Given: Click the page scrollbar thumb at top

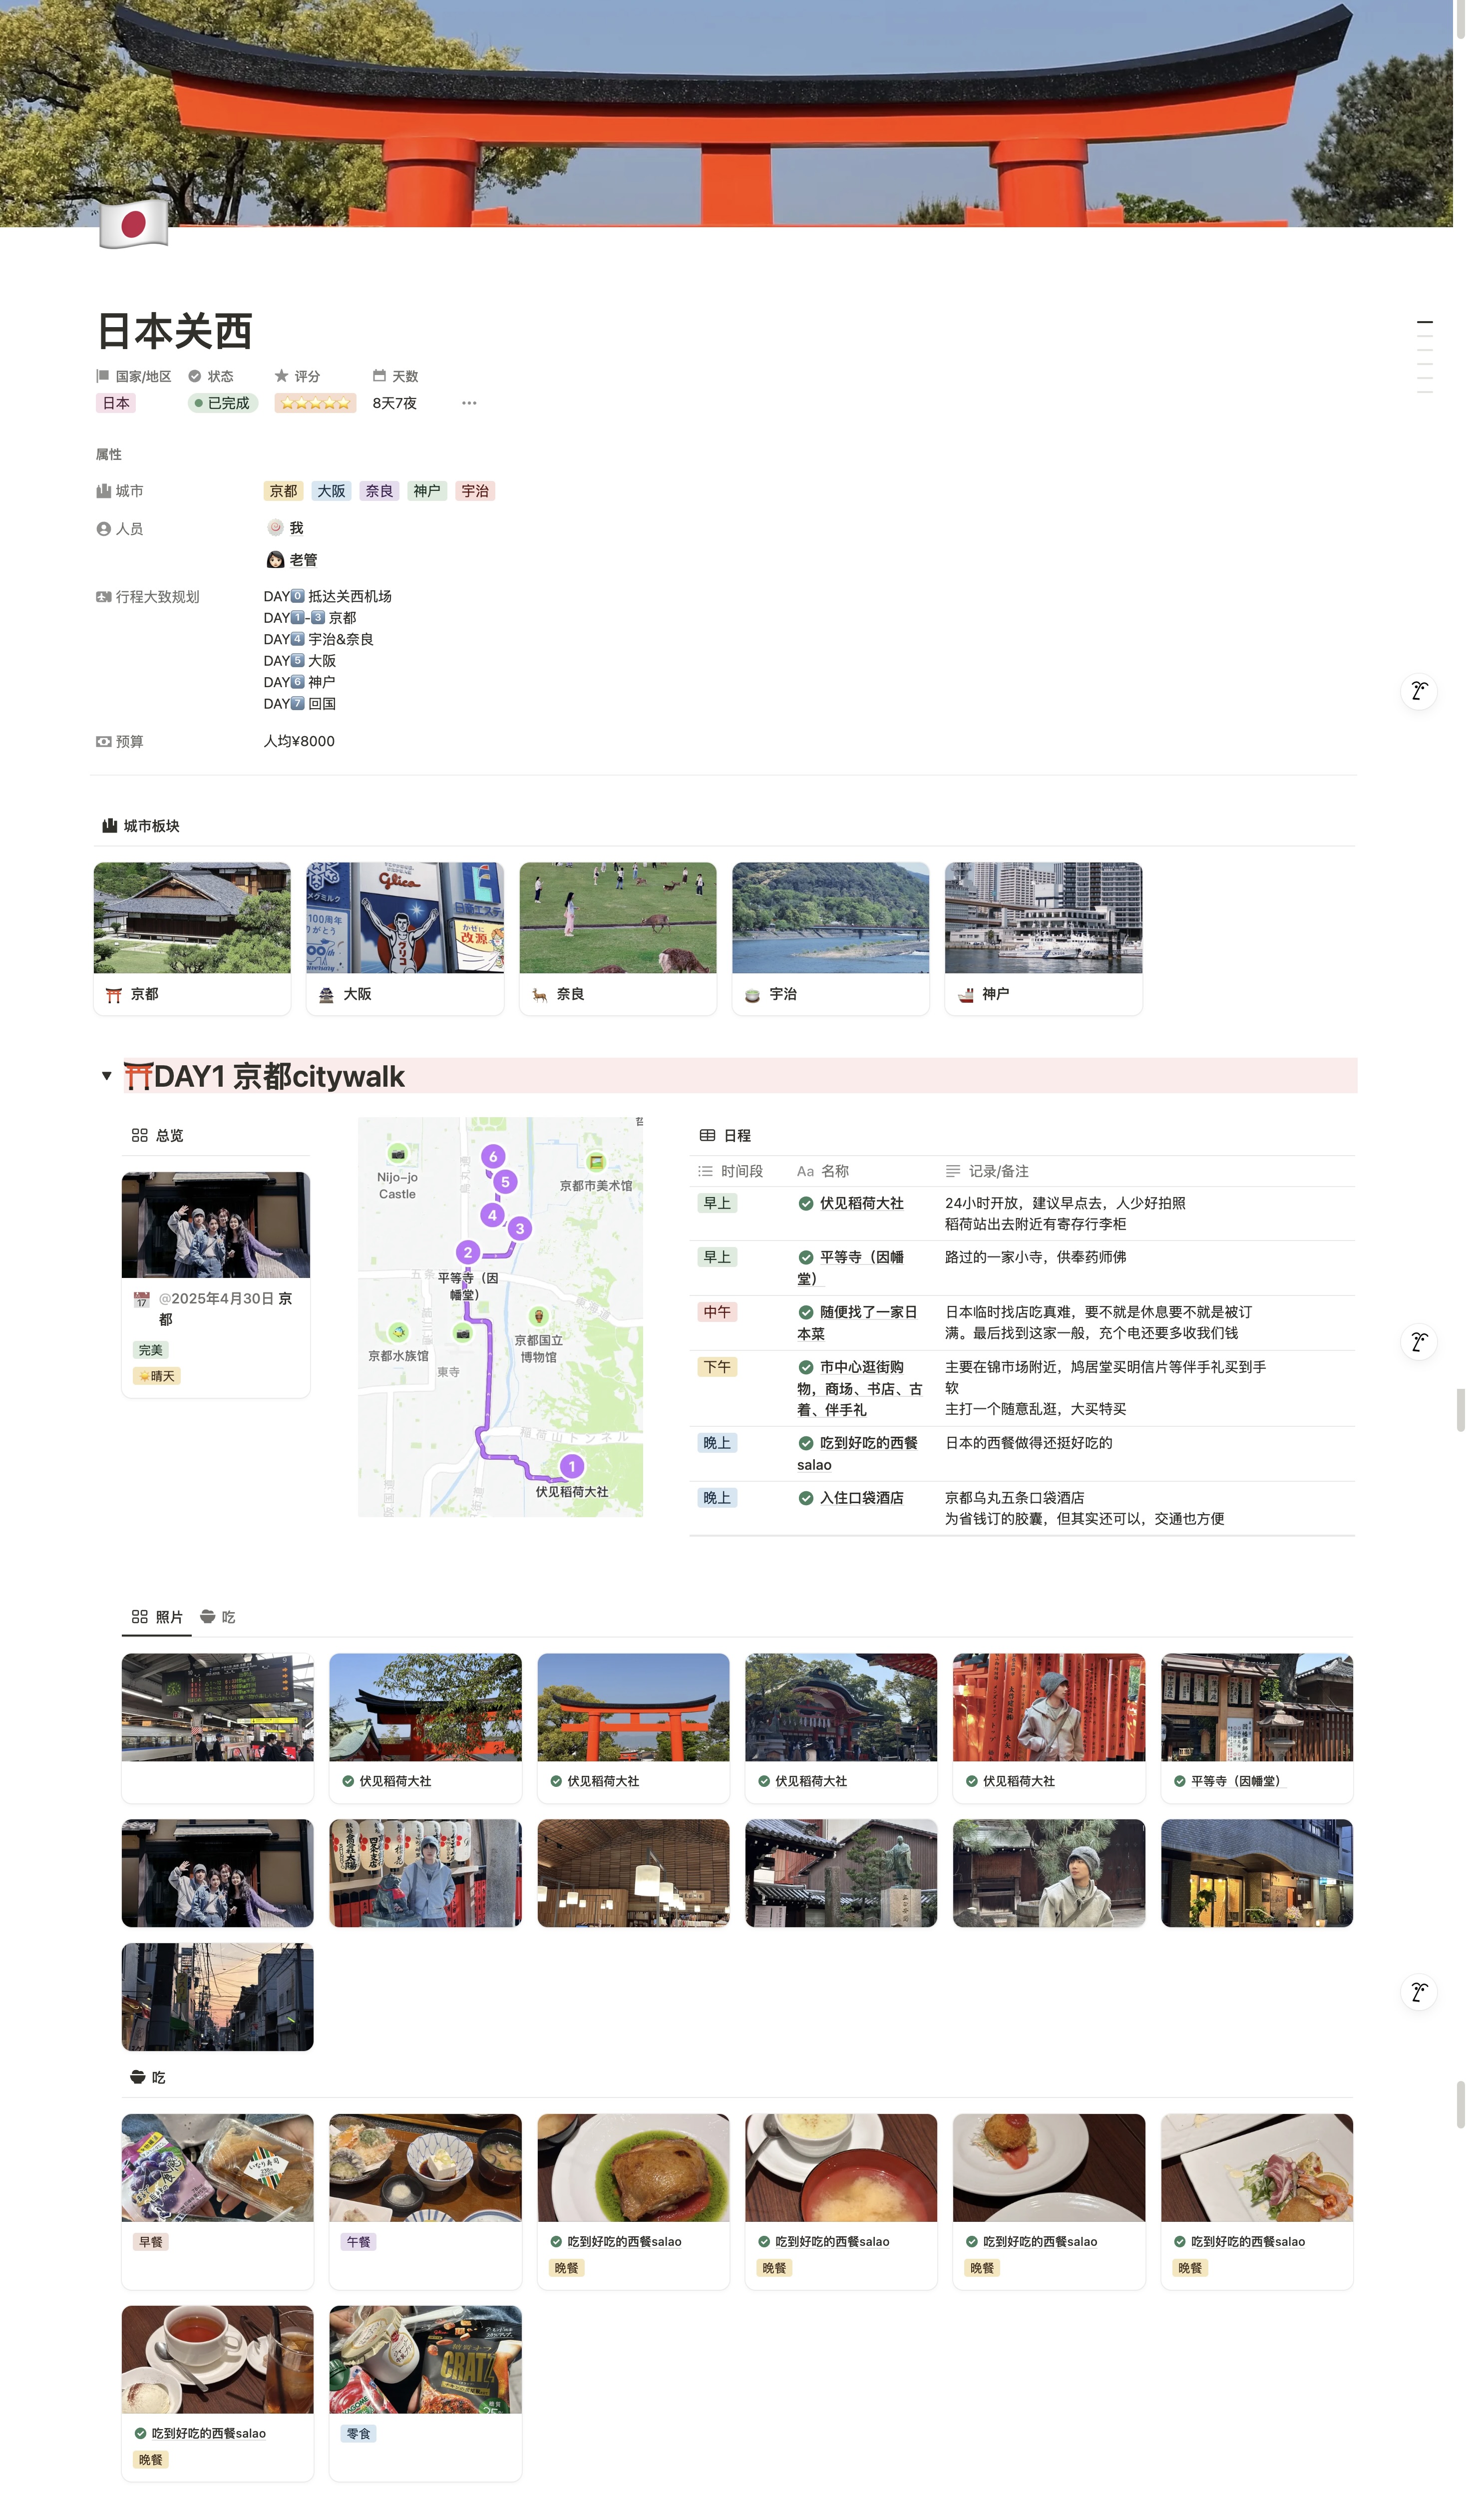Looking at the screenshot, I should tap(1461, 20).
